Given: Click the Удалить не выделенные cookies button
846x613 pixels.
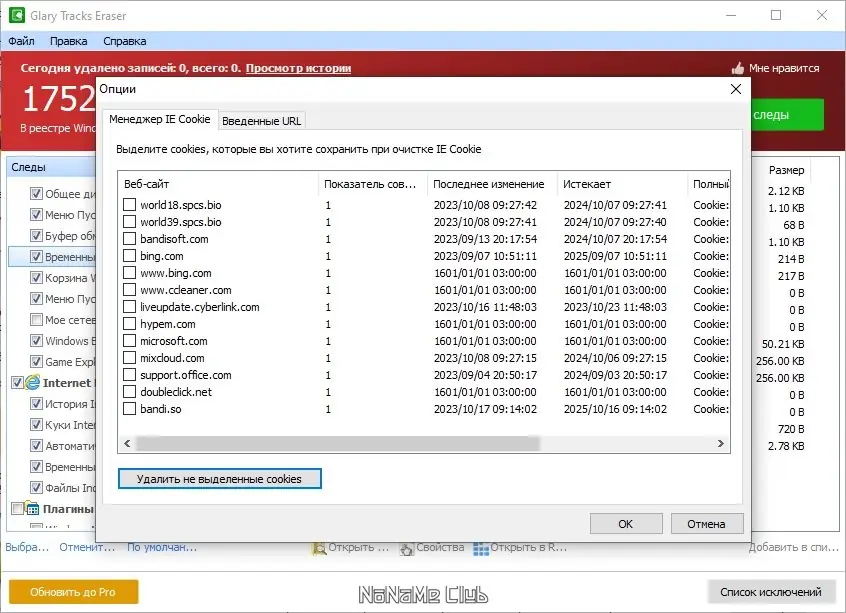Looking at the screenshot, I should 220,479.
